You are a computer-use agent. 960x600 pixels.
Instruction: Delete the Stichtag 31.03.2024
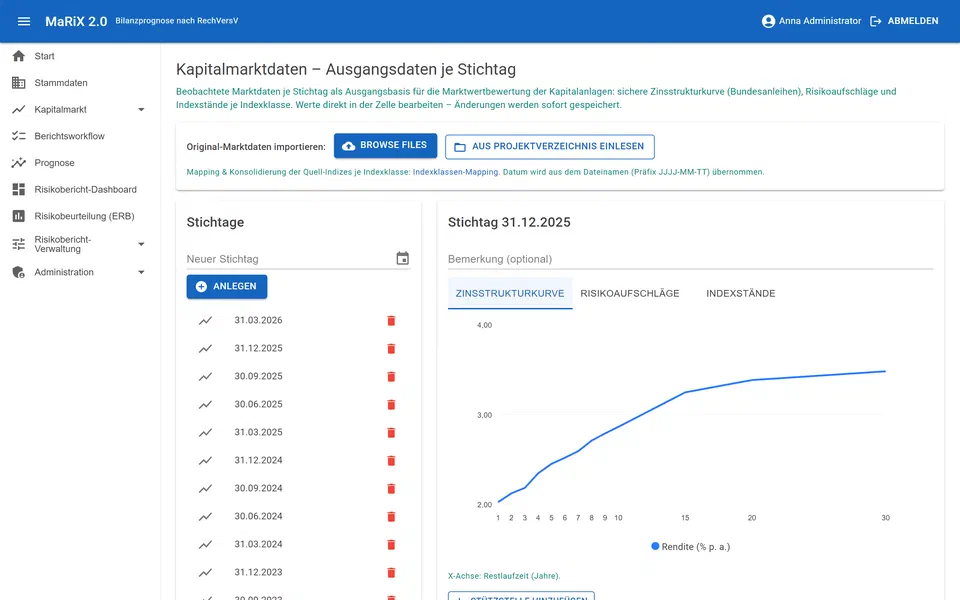coord(391,545)
